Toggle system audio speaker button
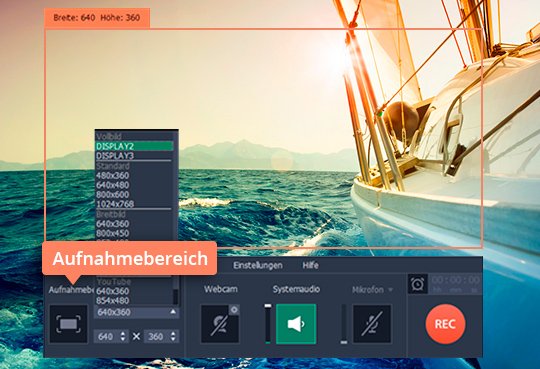Image resolution: width=540 pixels, height=369 pixels. [x=296, y=324]
